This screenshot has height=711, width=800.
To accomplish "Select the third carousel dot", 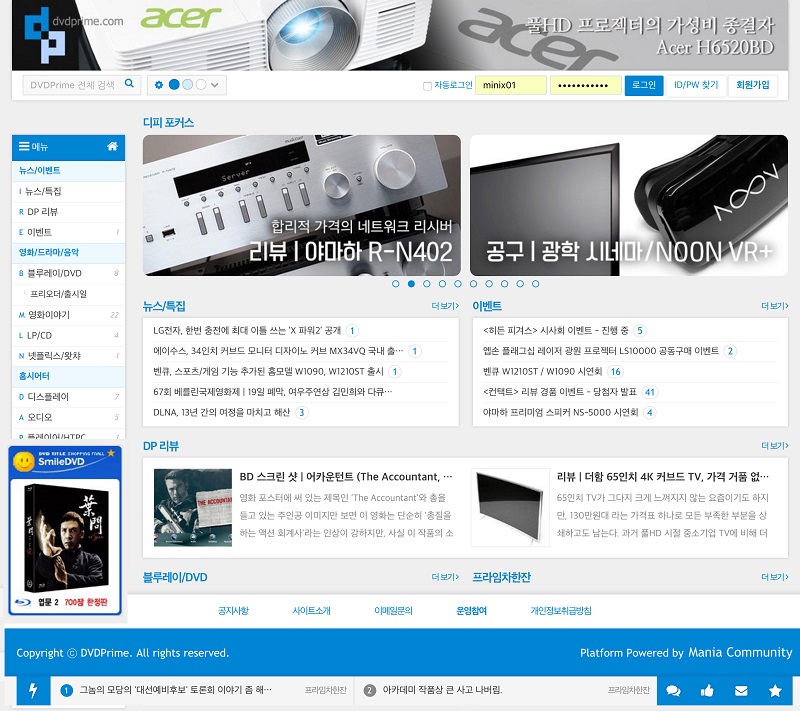I will point(427,284).
